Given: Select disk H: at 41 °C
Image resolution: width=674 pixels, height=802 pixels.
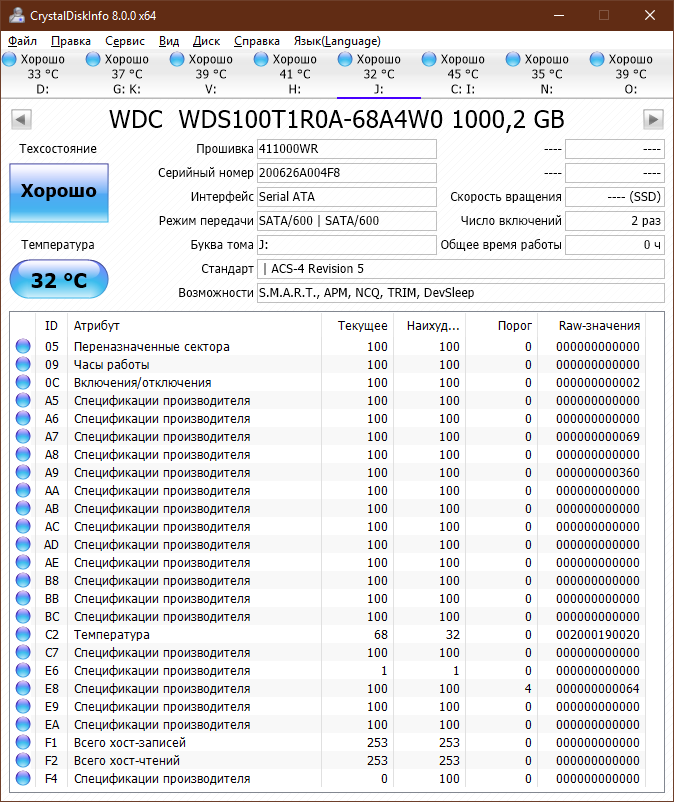Looking at the screenshot, I should (295, 74).
